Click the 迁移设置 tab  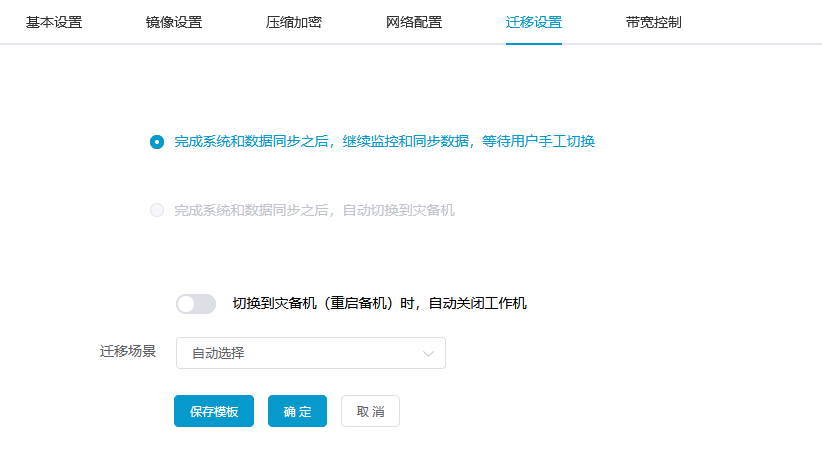click(534, 23)
